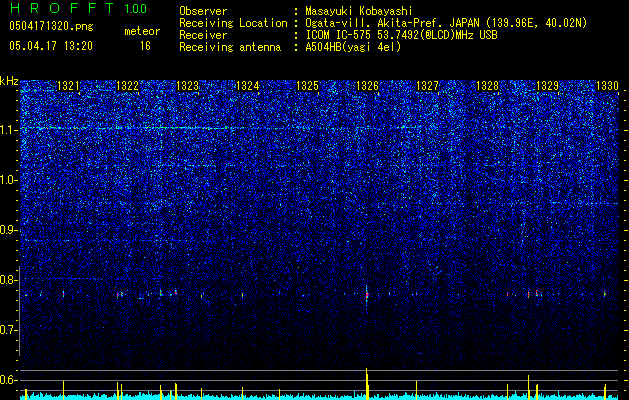The image size is (629, 400).
Task: Click the 1325 time marker
Action: 308,86
